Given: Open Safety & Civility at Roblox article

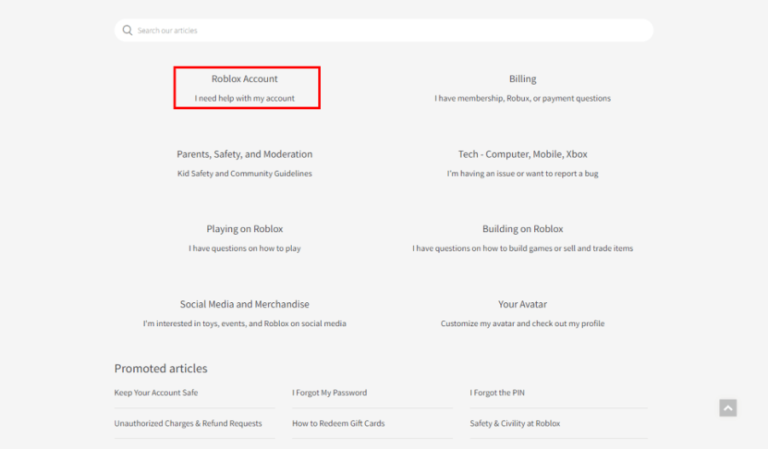Looking at the screenshot, I should point(515,424).
